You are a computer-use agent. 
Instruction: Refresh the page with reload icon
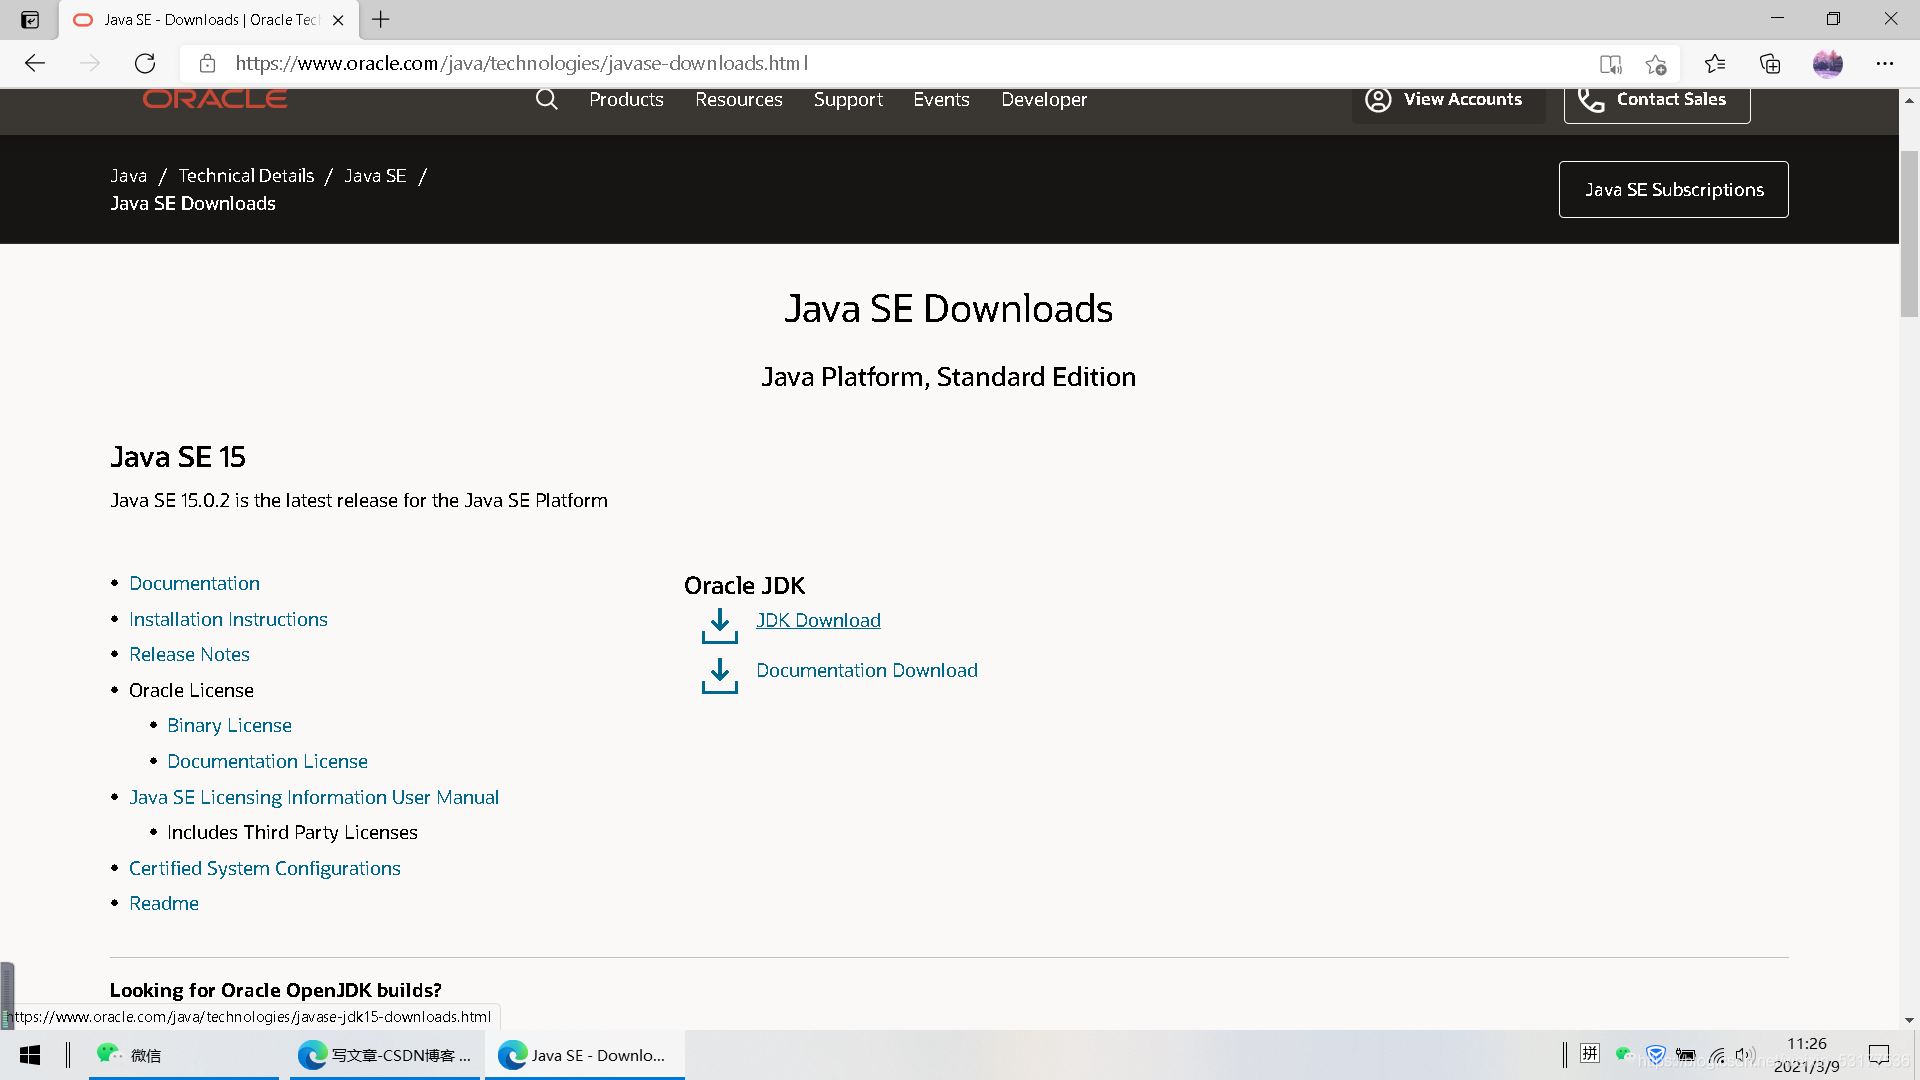[145, 64]
